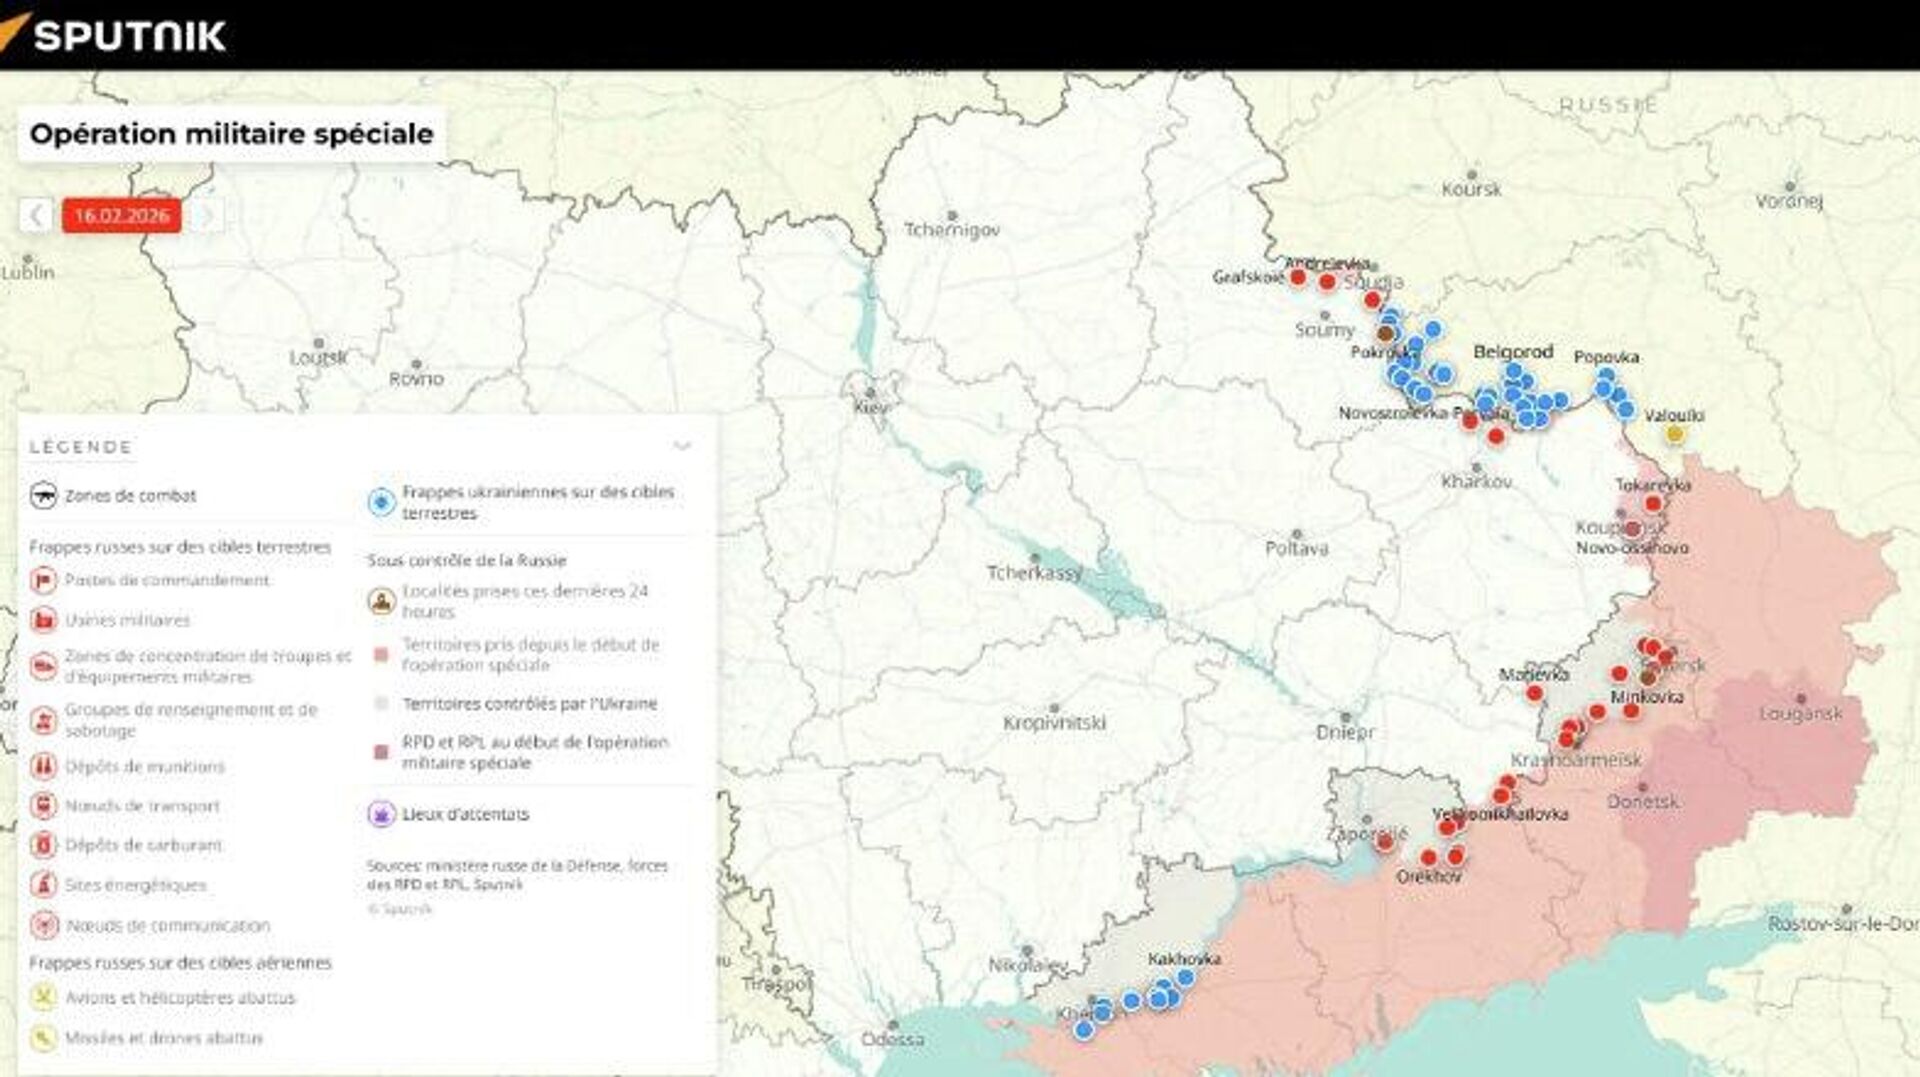Click the red marker at Tokarevka
The height and width of the screenshot is (1077, 1920).
coord(1653,503)
